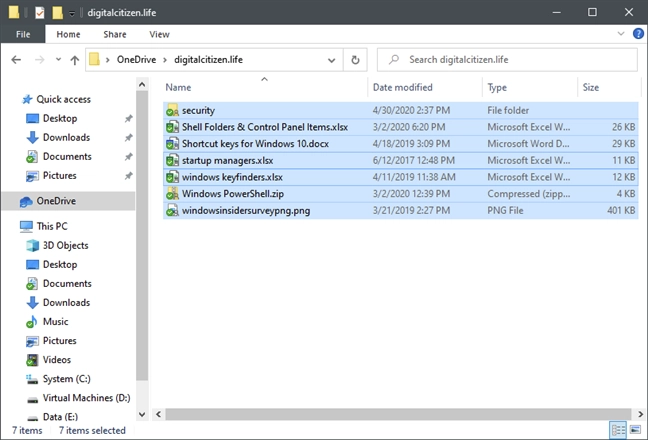648x440 pixels.
Task: Select the Shortcut keys for Windows 10.docx icon
Action: pos(172,144)
